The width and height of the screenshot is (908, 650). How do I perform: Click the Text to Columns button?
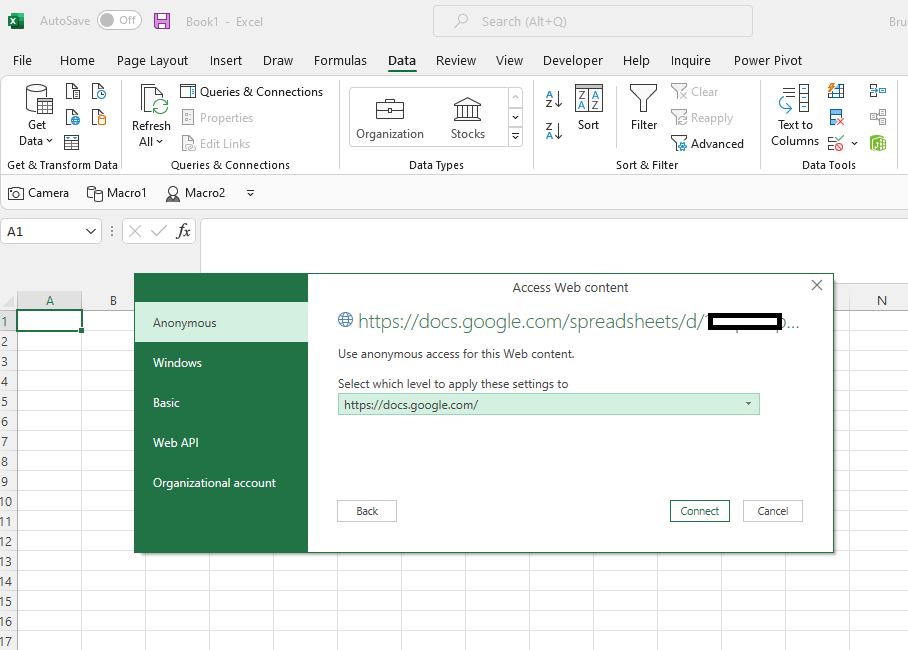(794, 115)
